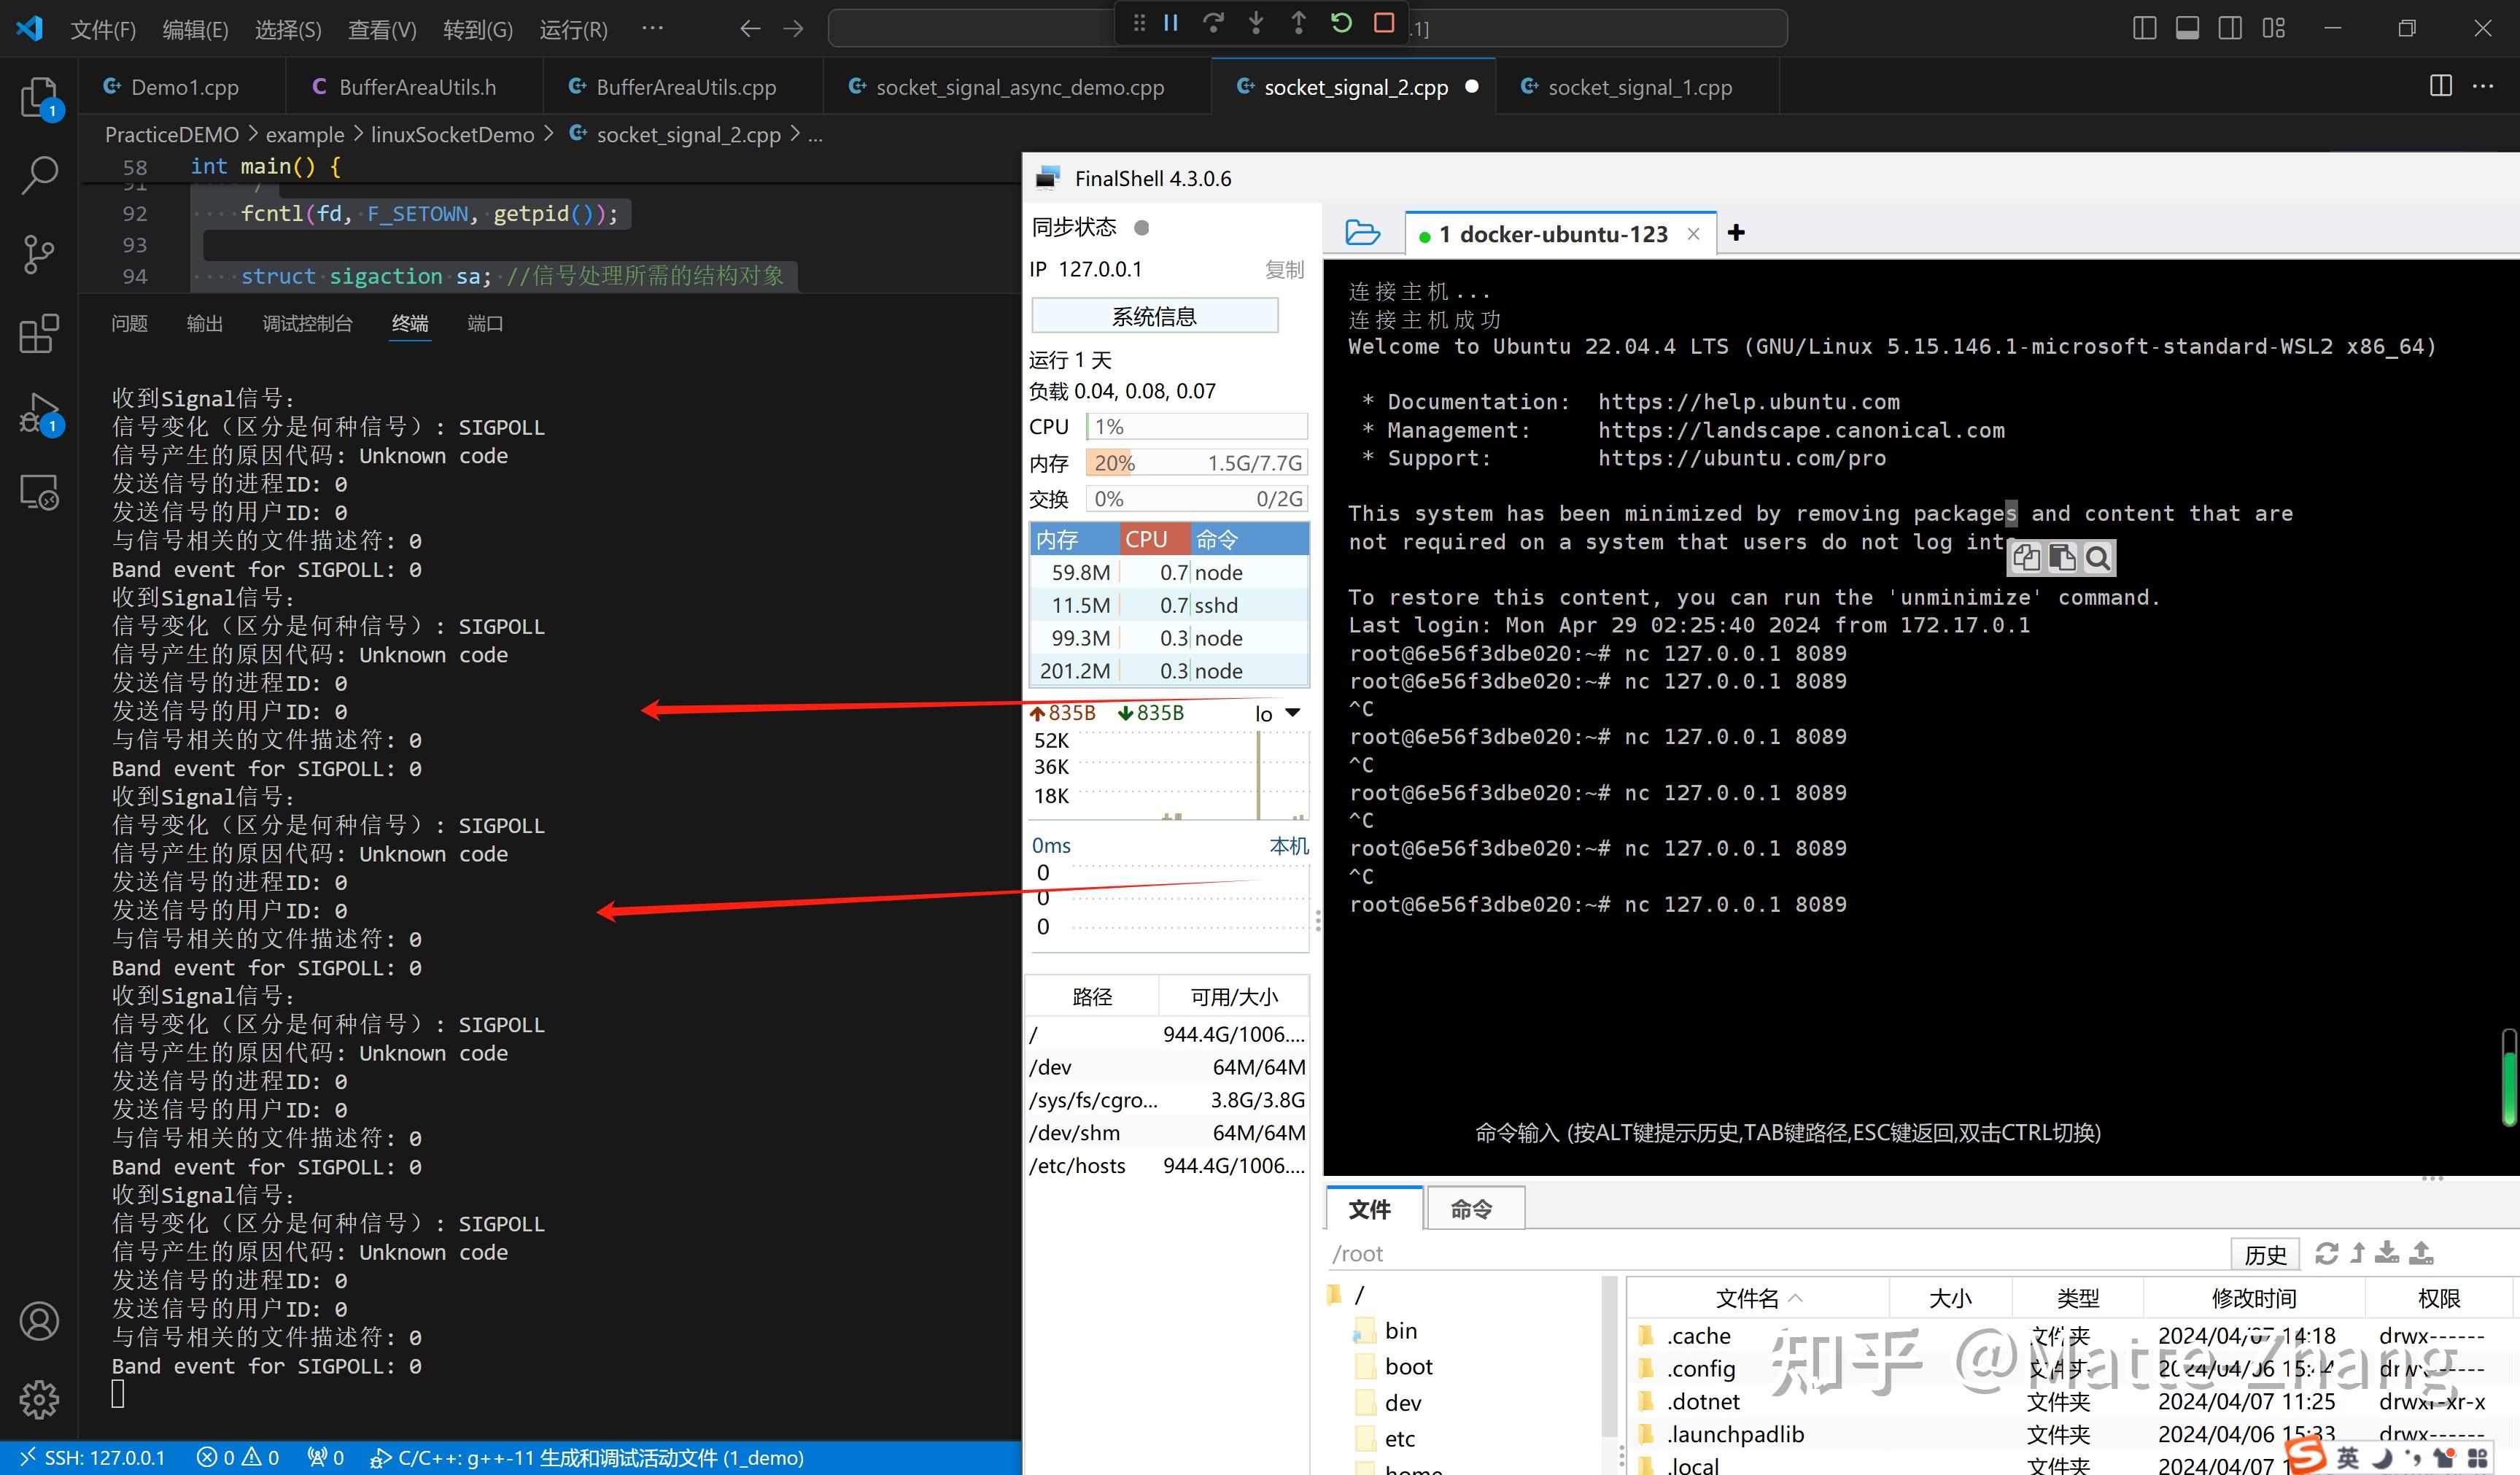Open the Source Control view
Viewport: 2520px width, 1475px height.
[x=39, y=254]
